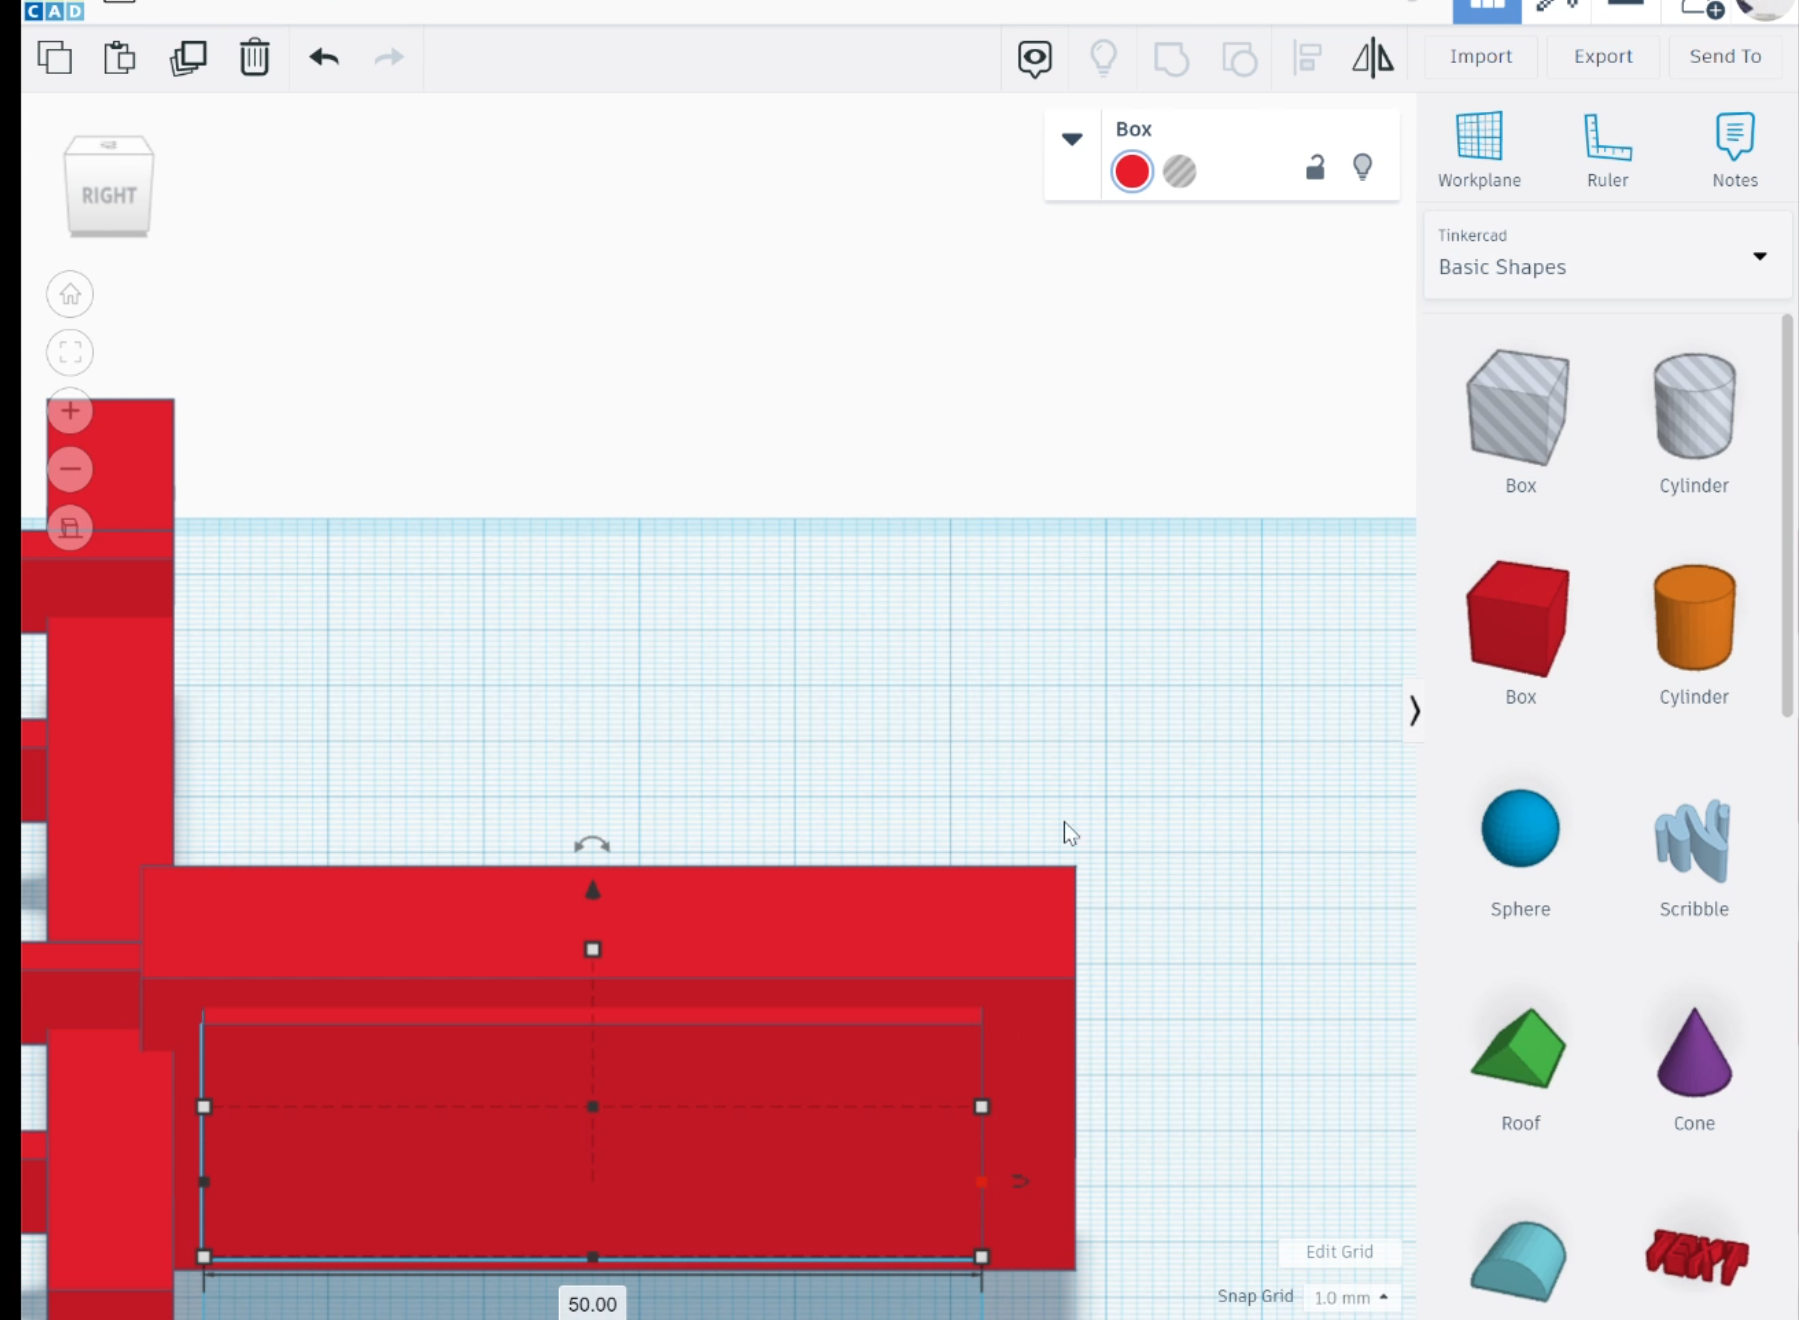Image resolution: width=1799 pixels, height=1320 pixels.
Task: Toggle the lock on the selected Box
Action: (x=1315, y=166)
